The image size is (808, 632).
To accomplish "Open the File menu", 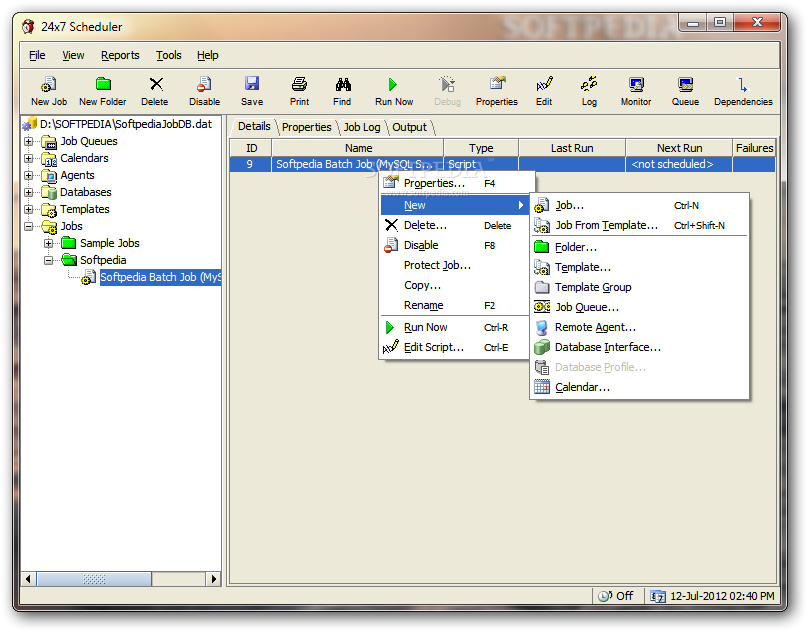I will pyautogui.click(x=37, y=55).
